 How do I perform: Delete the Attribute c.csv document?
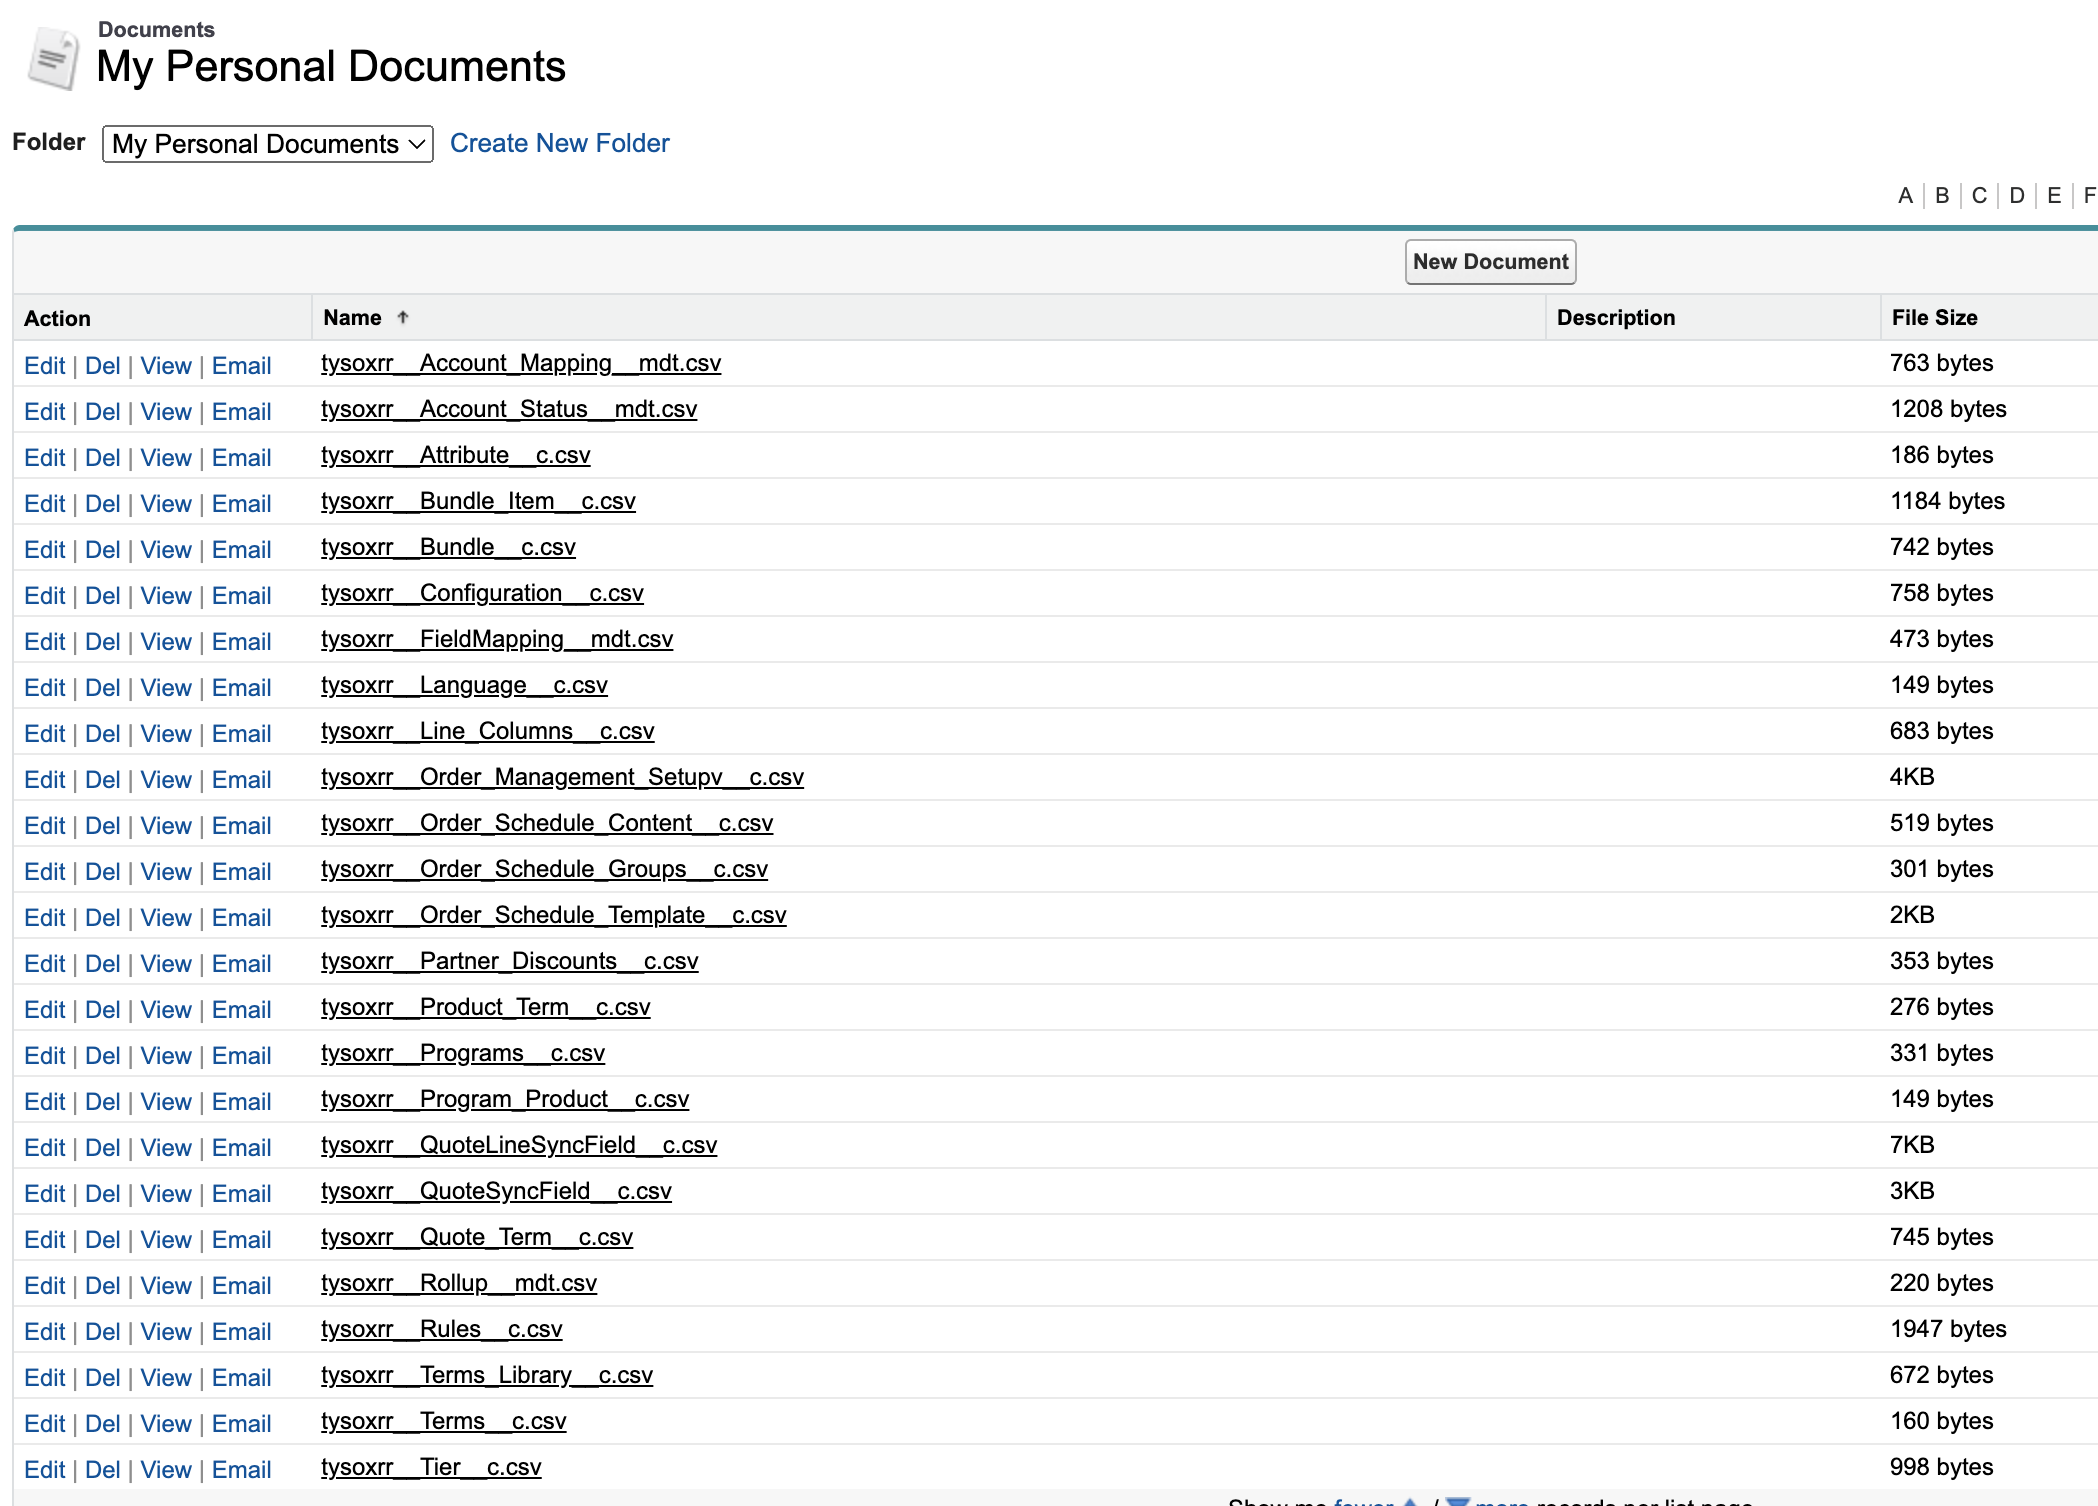(x=102, y=458)
